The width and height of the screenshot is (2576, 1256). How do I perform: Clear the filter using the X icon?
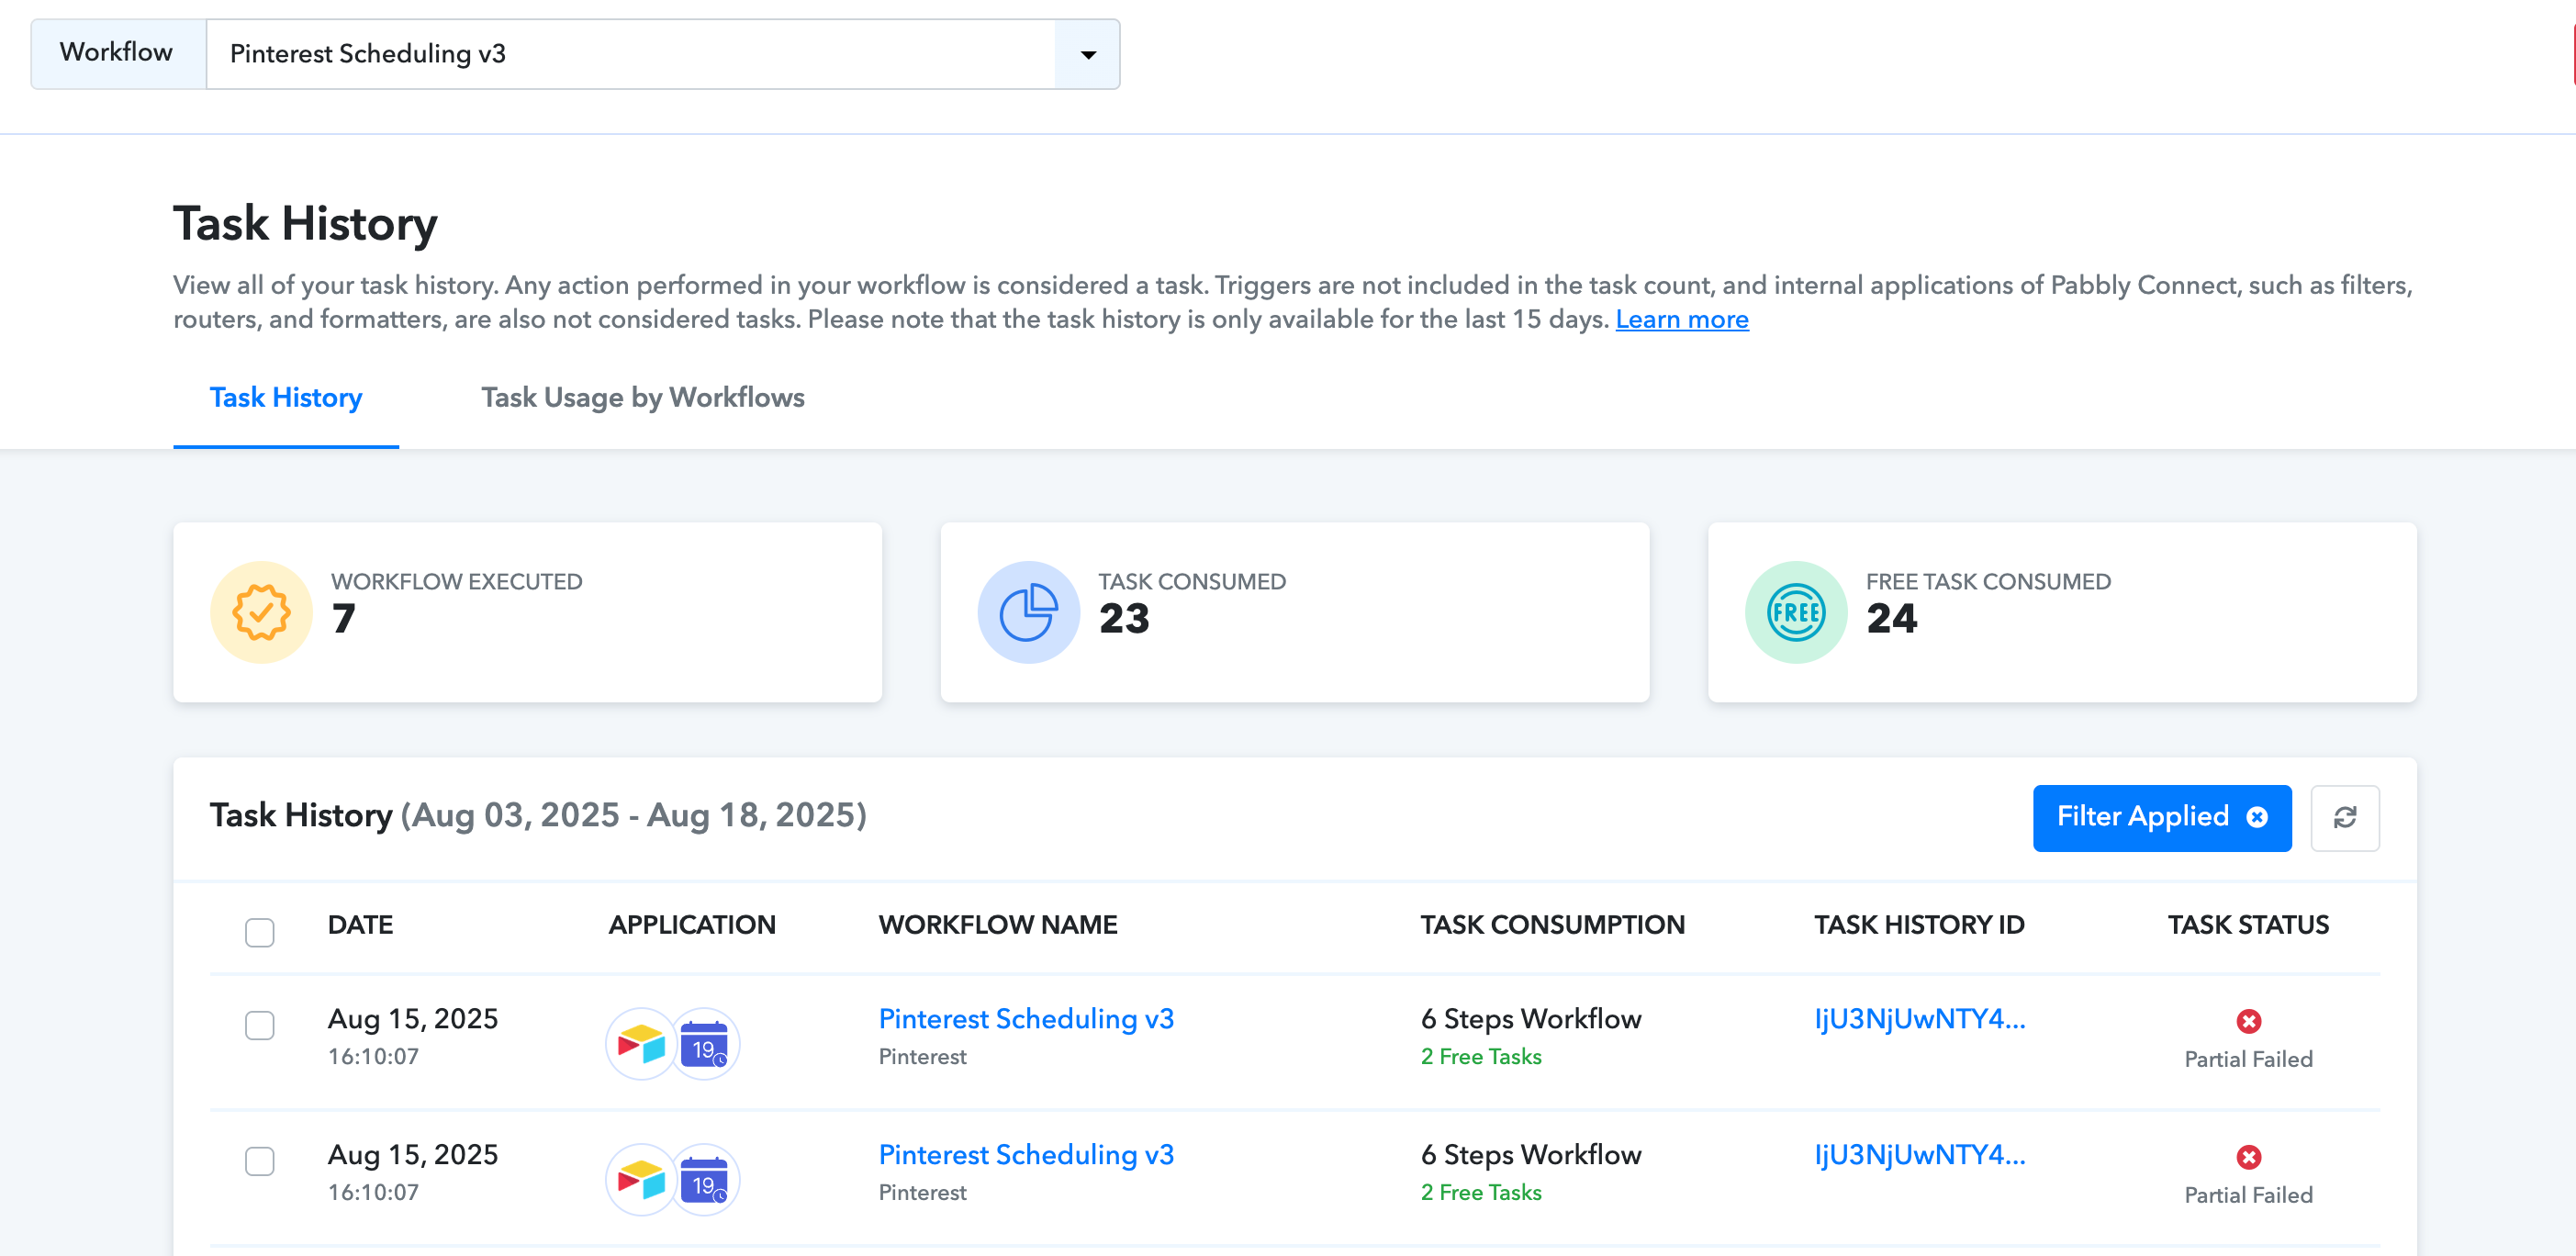(x=2257, y=817)
